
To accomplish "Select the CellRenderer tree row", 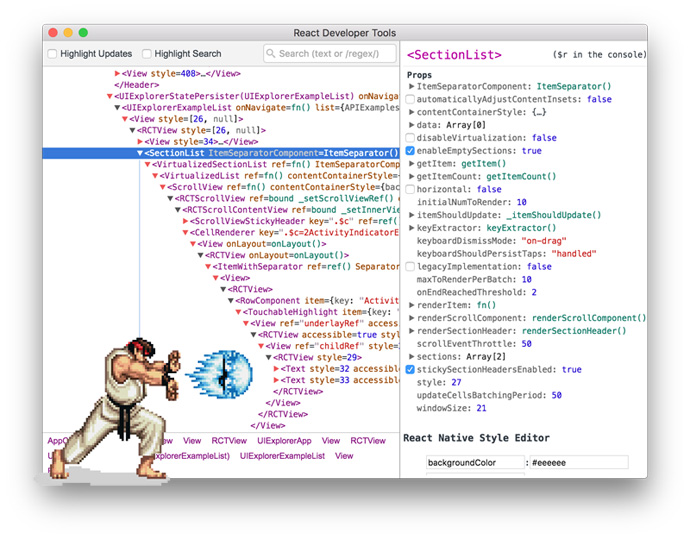I will point(221,233).
